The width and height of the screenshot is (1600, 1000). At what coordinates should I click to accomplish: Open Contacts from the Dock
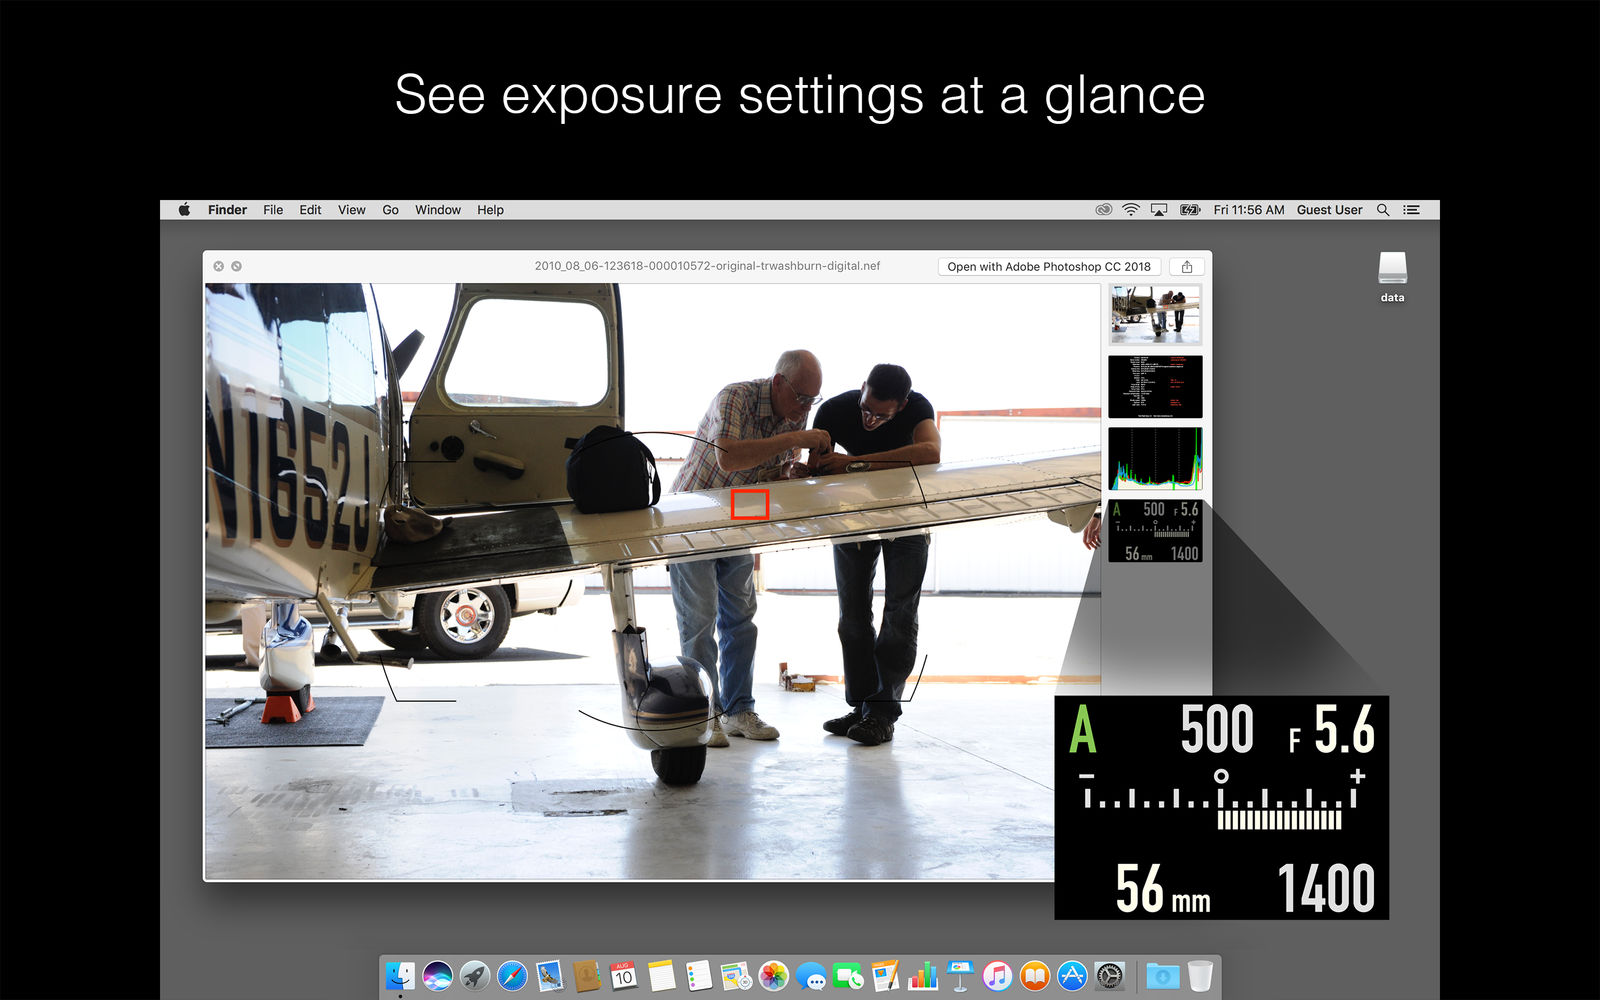(587, 975)
